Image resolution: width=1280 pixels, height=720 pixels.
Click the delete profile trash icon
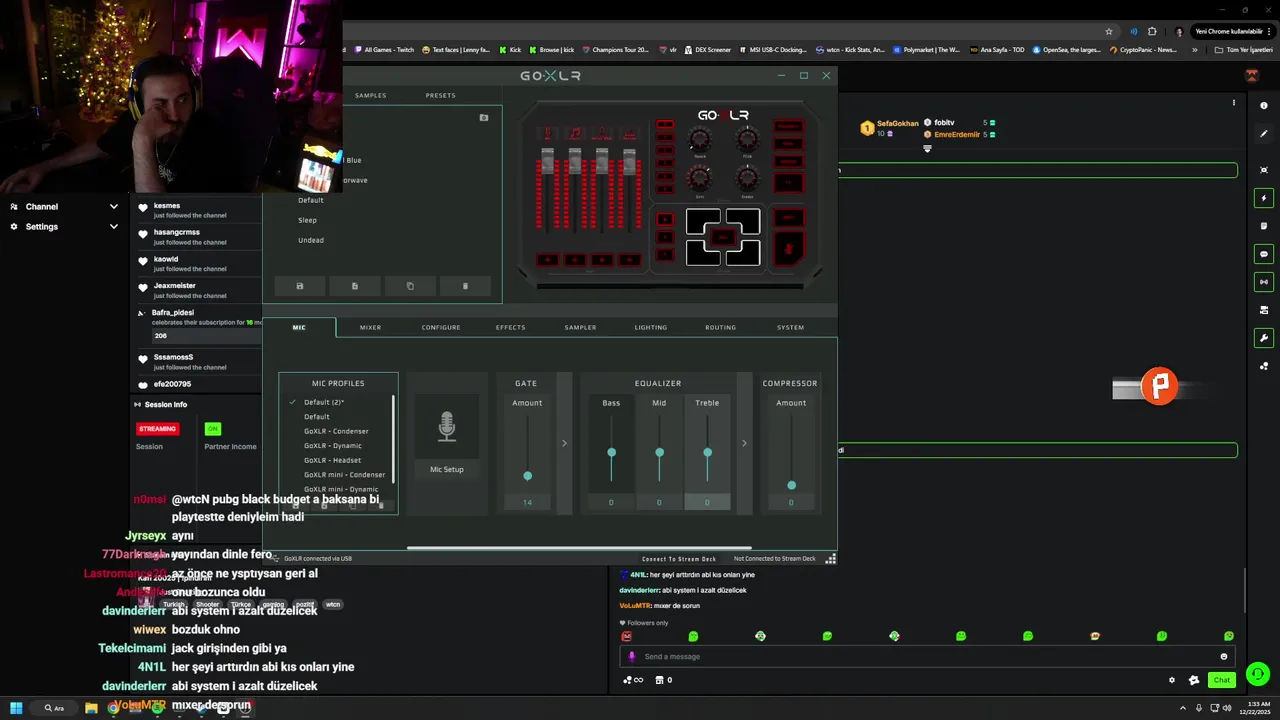(465, 286)
